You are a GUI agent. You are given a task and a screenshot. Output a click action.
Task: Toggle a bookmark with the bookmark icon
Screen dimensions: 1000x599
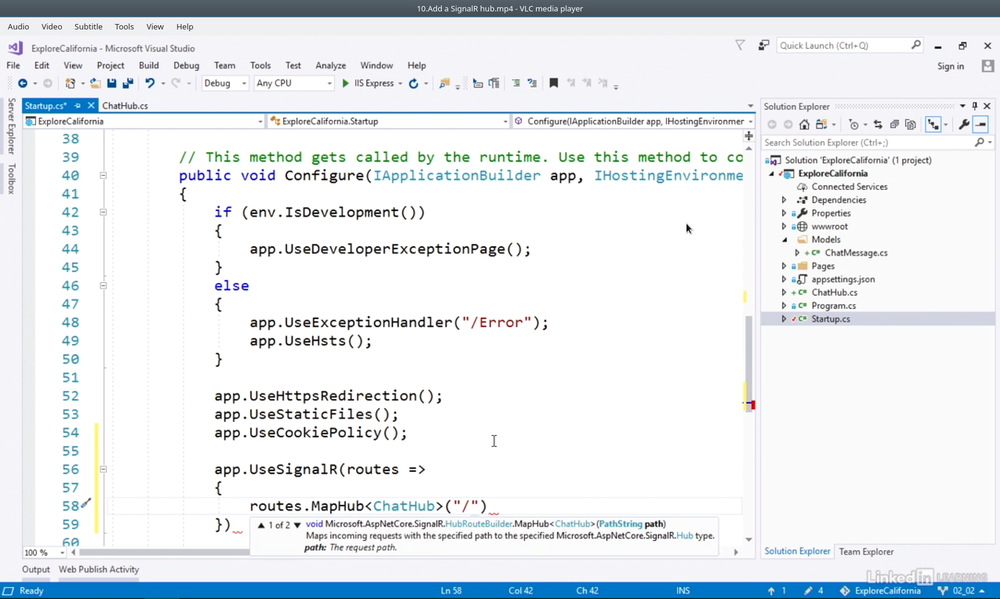(x=554, y=84)
